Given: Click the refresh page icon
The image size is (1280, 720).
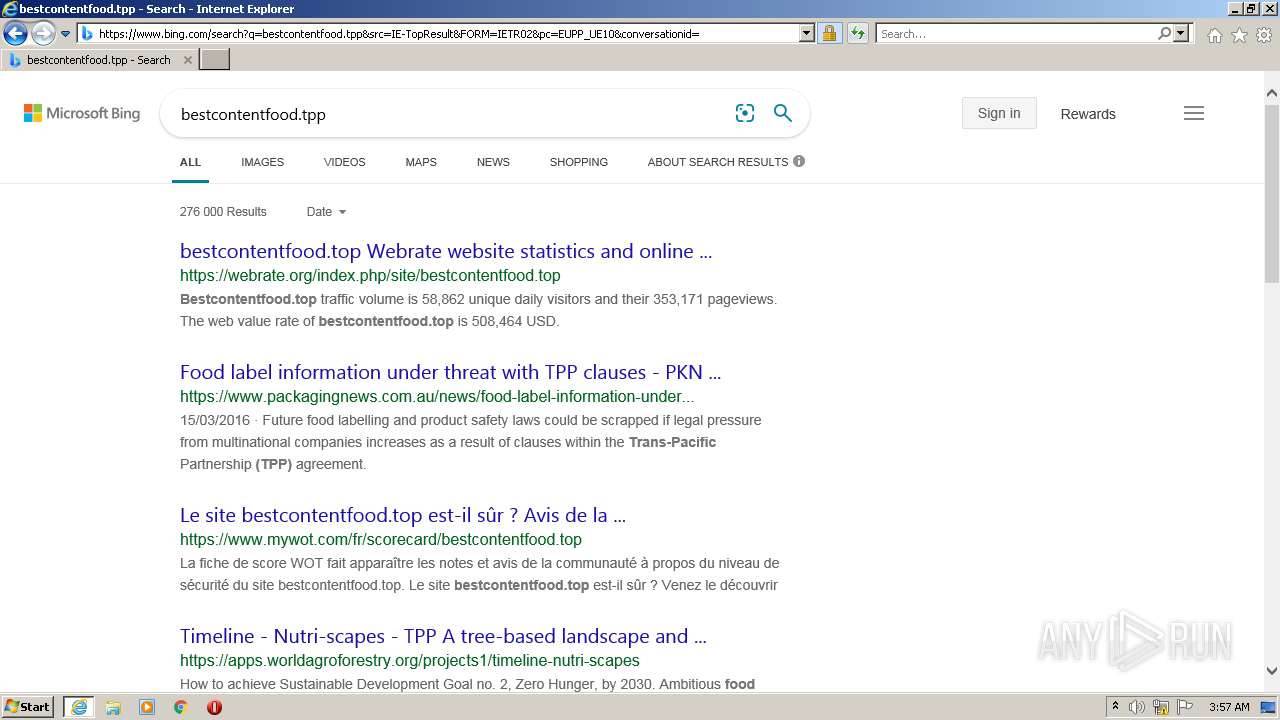Looking at the screenshot, I should click(858, 33).
